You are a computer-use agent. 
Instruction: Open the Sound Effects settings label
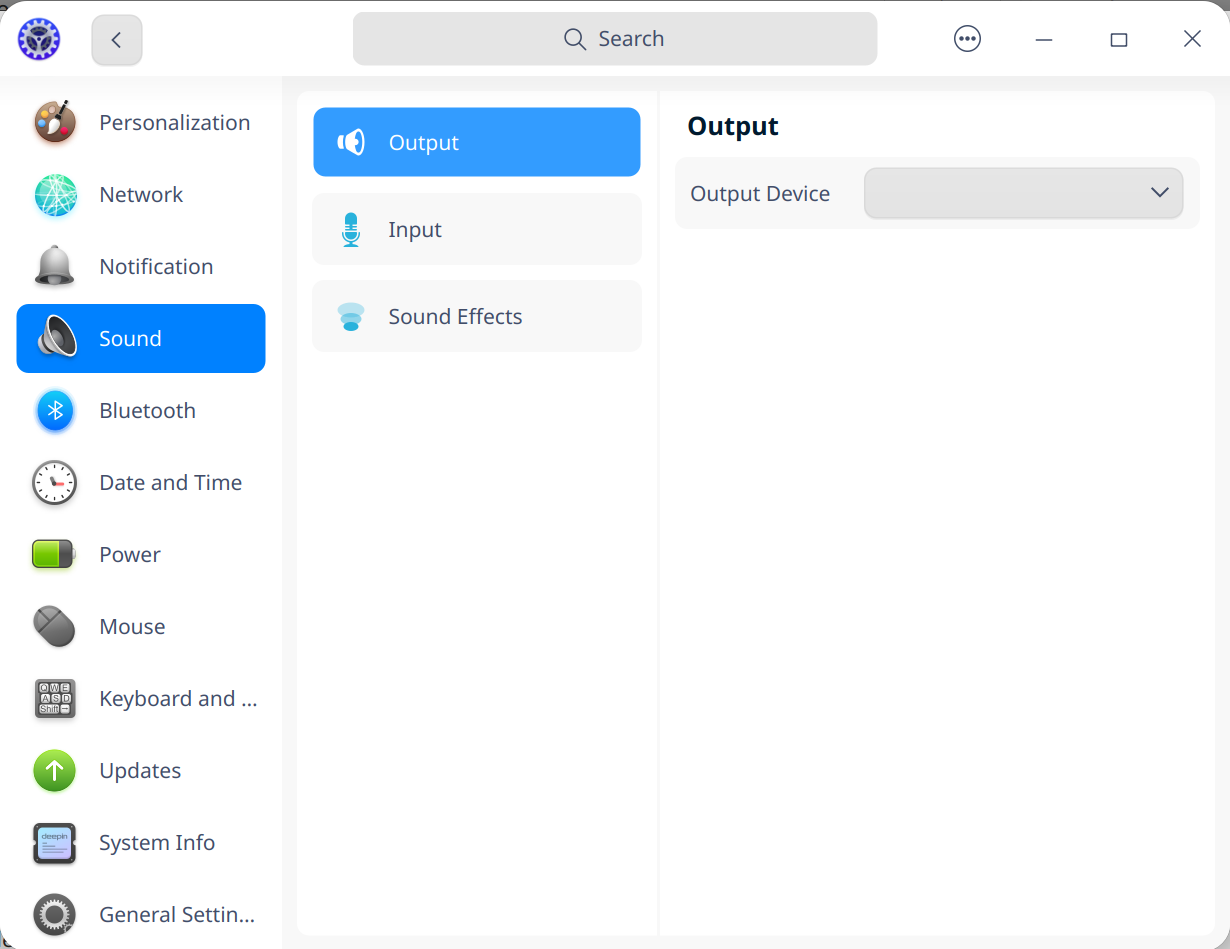tap(455, 317)
